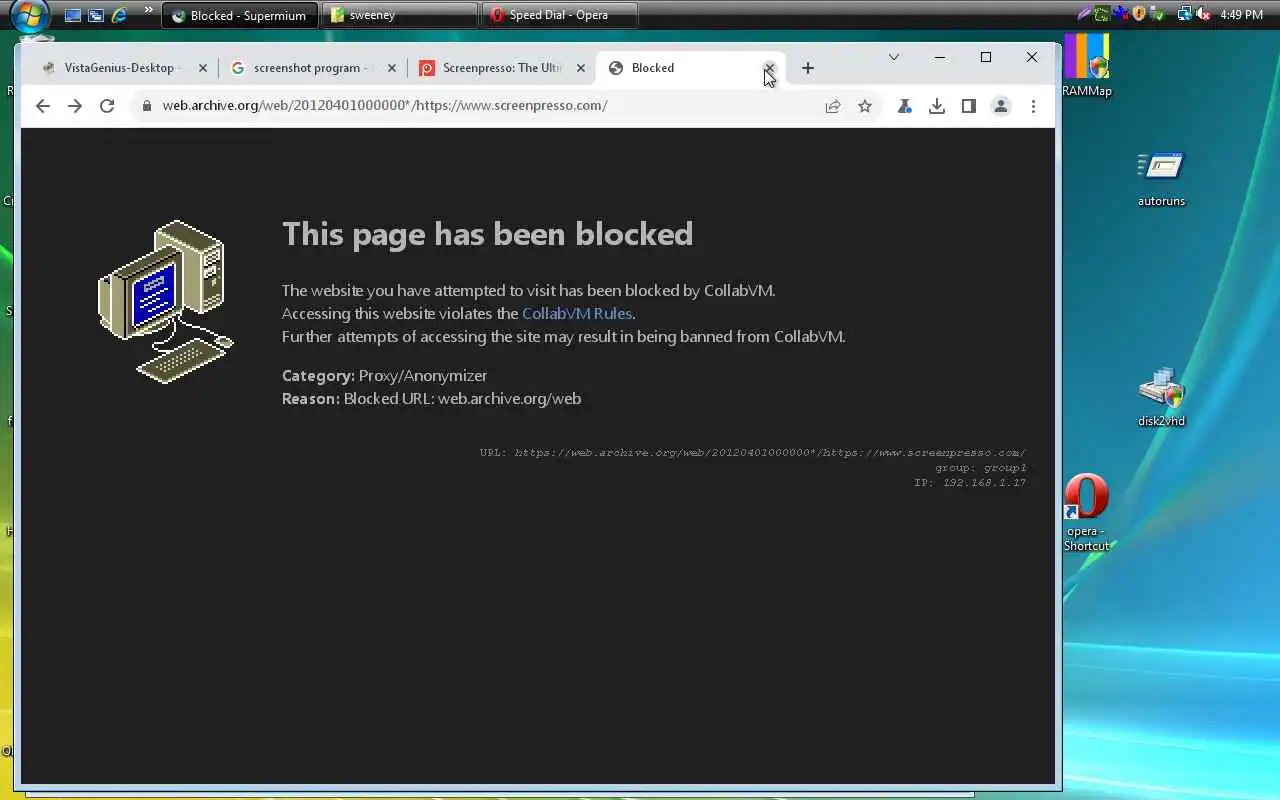Open the disk2vhd desktop icon
Image resolution: width=1280 pixels, height=800 pixels.
click(1161, 398)
